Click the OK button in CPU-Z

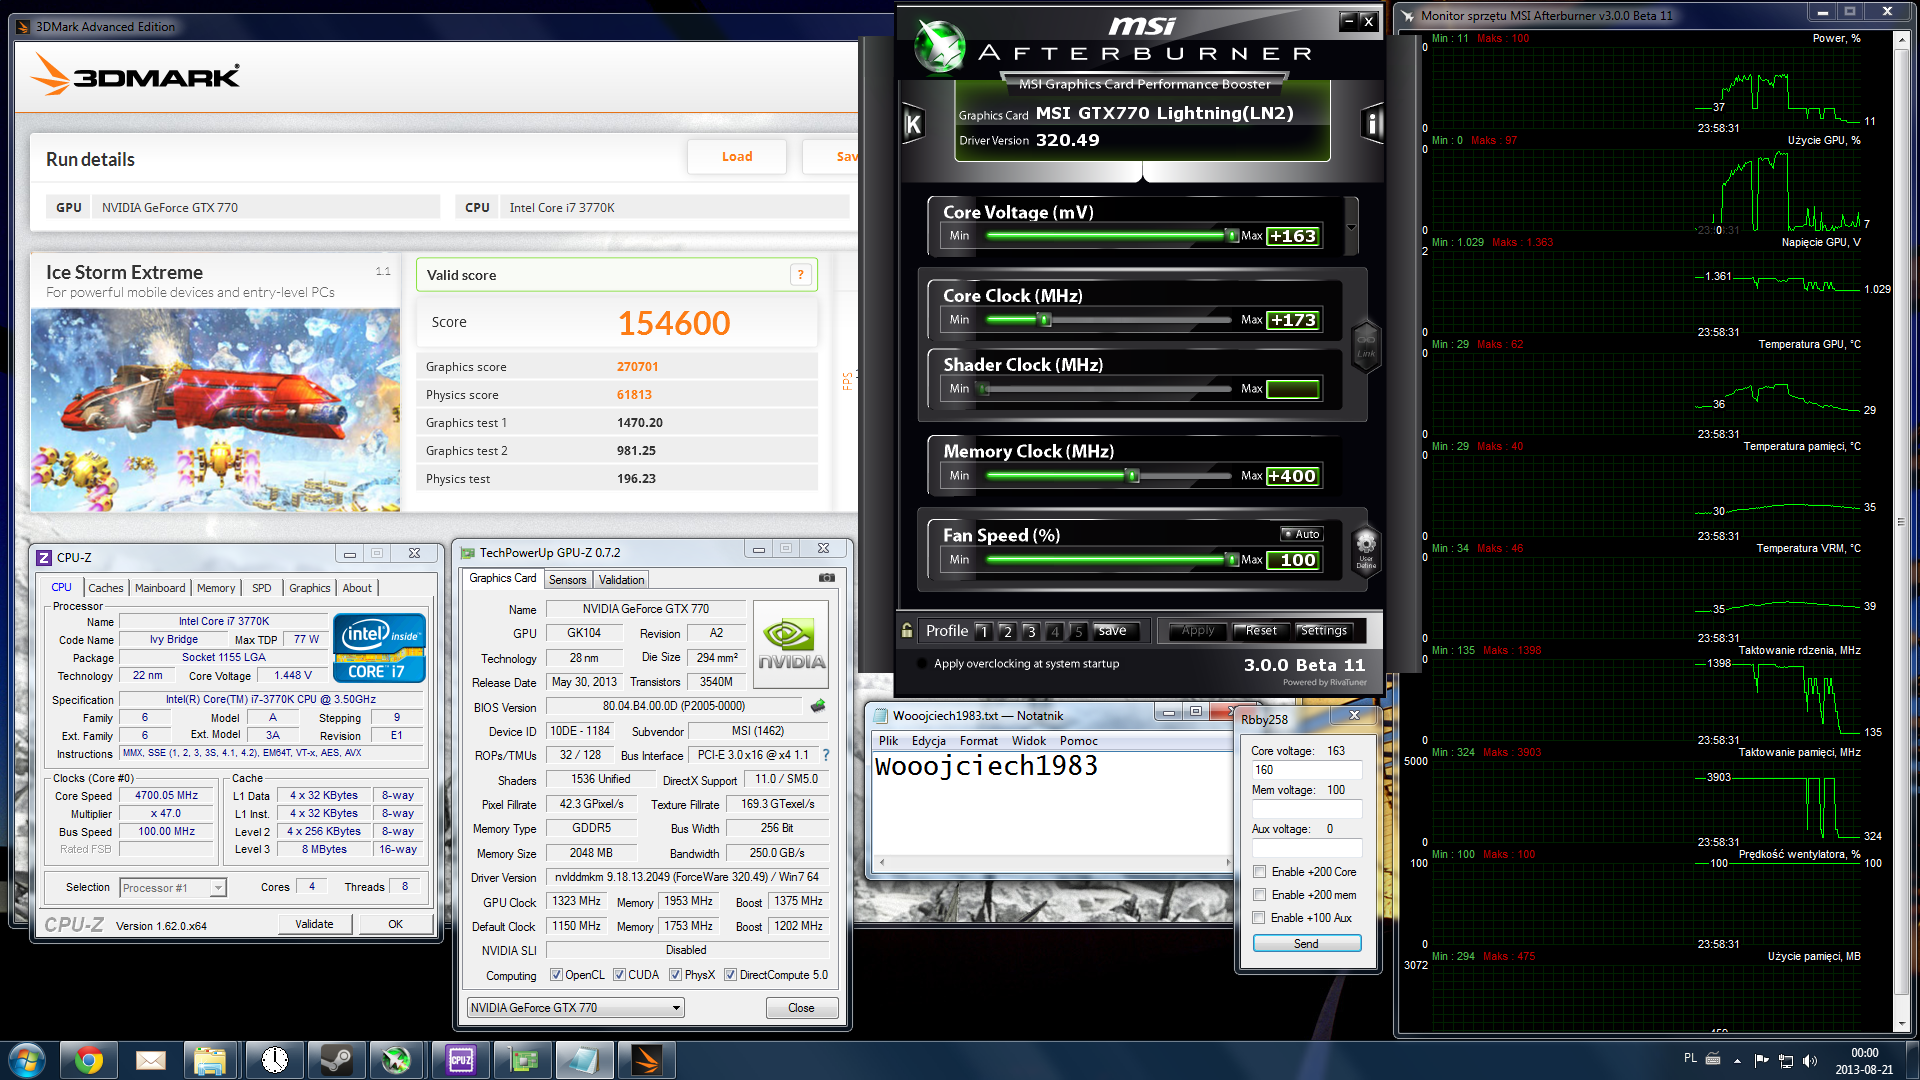point(395,924)
